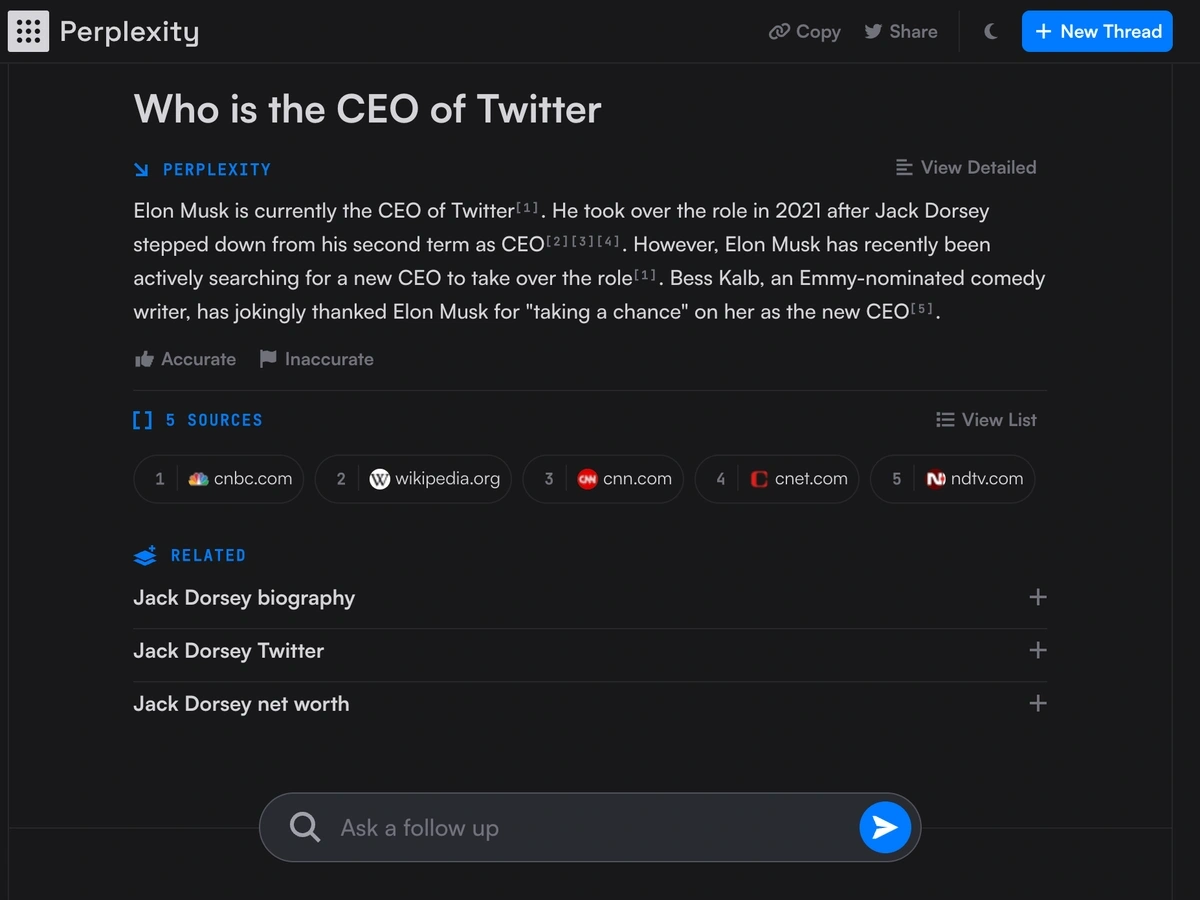Focus the Ask a follow up field

point(590,828)
